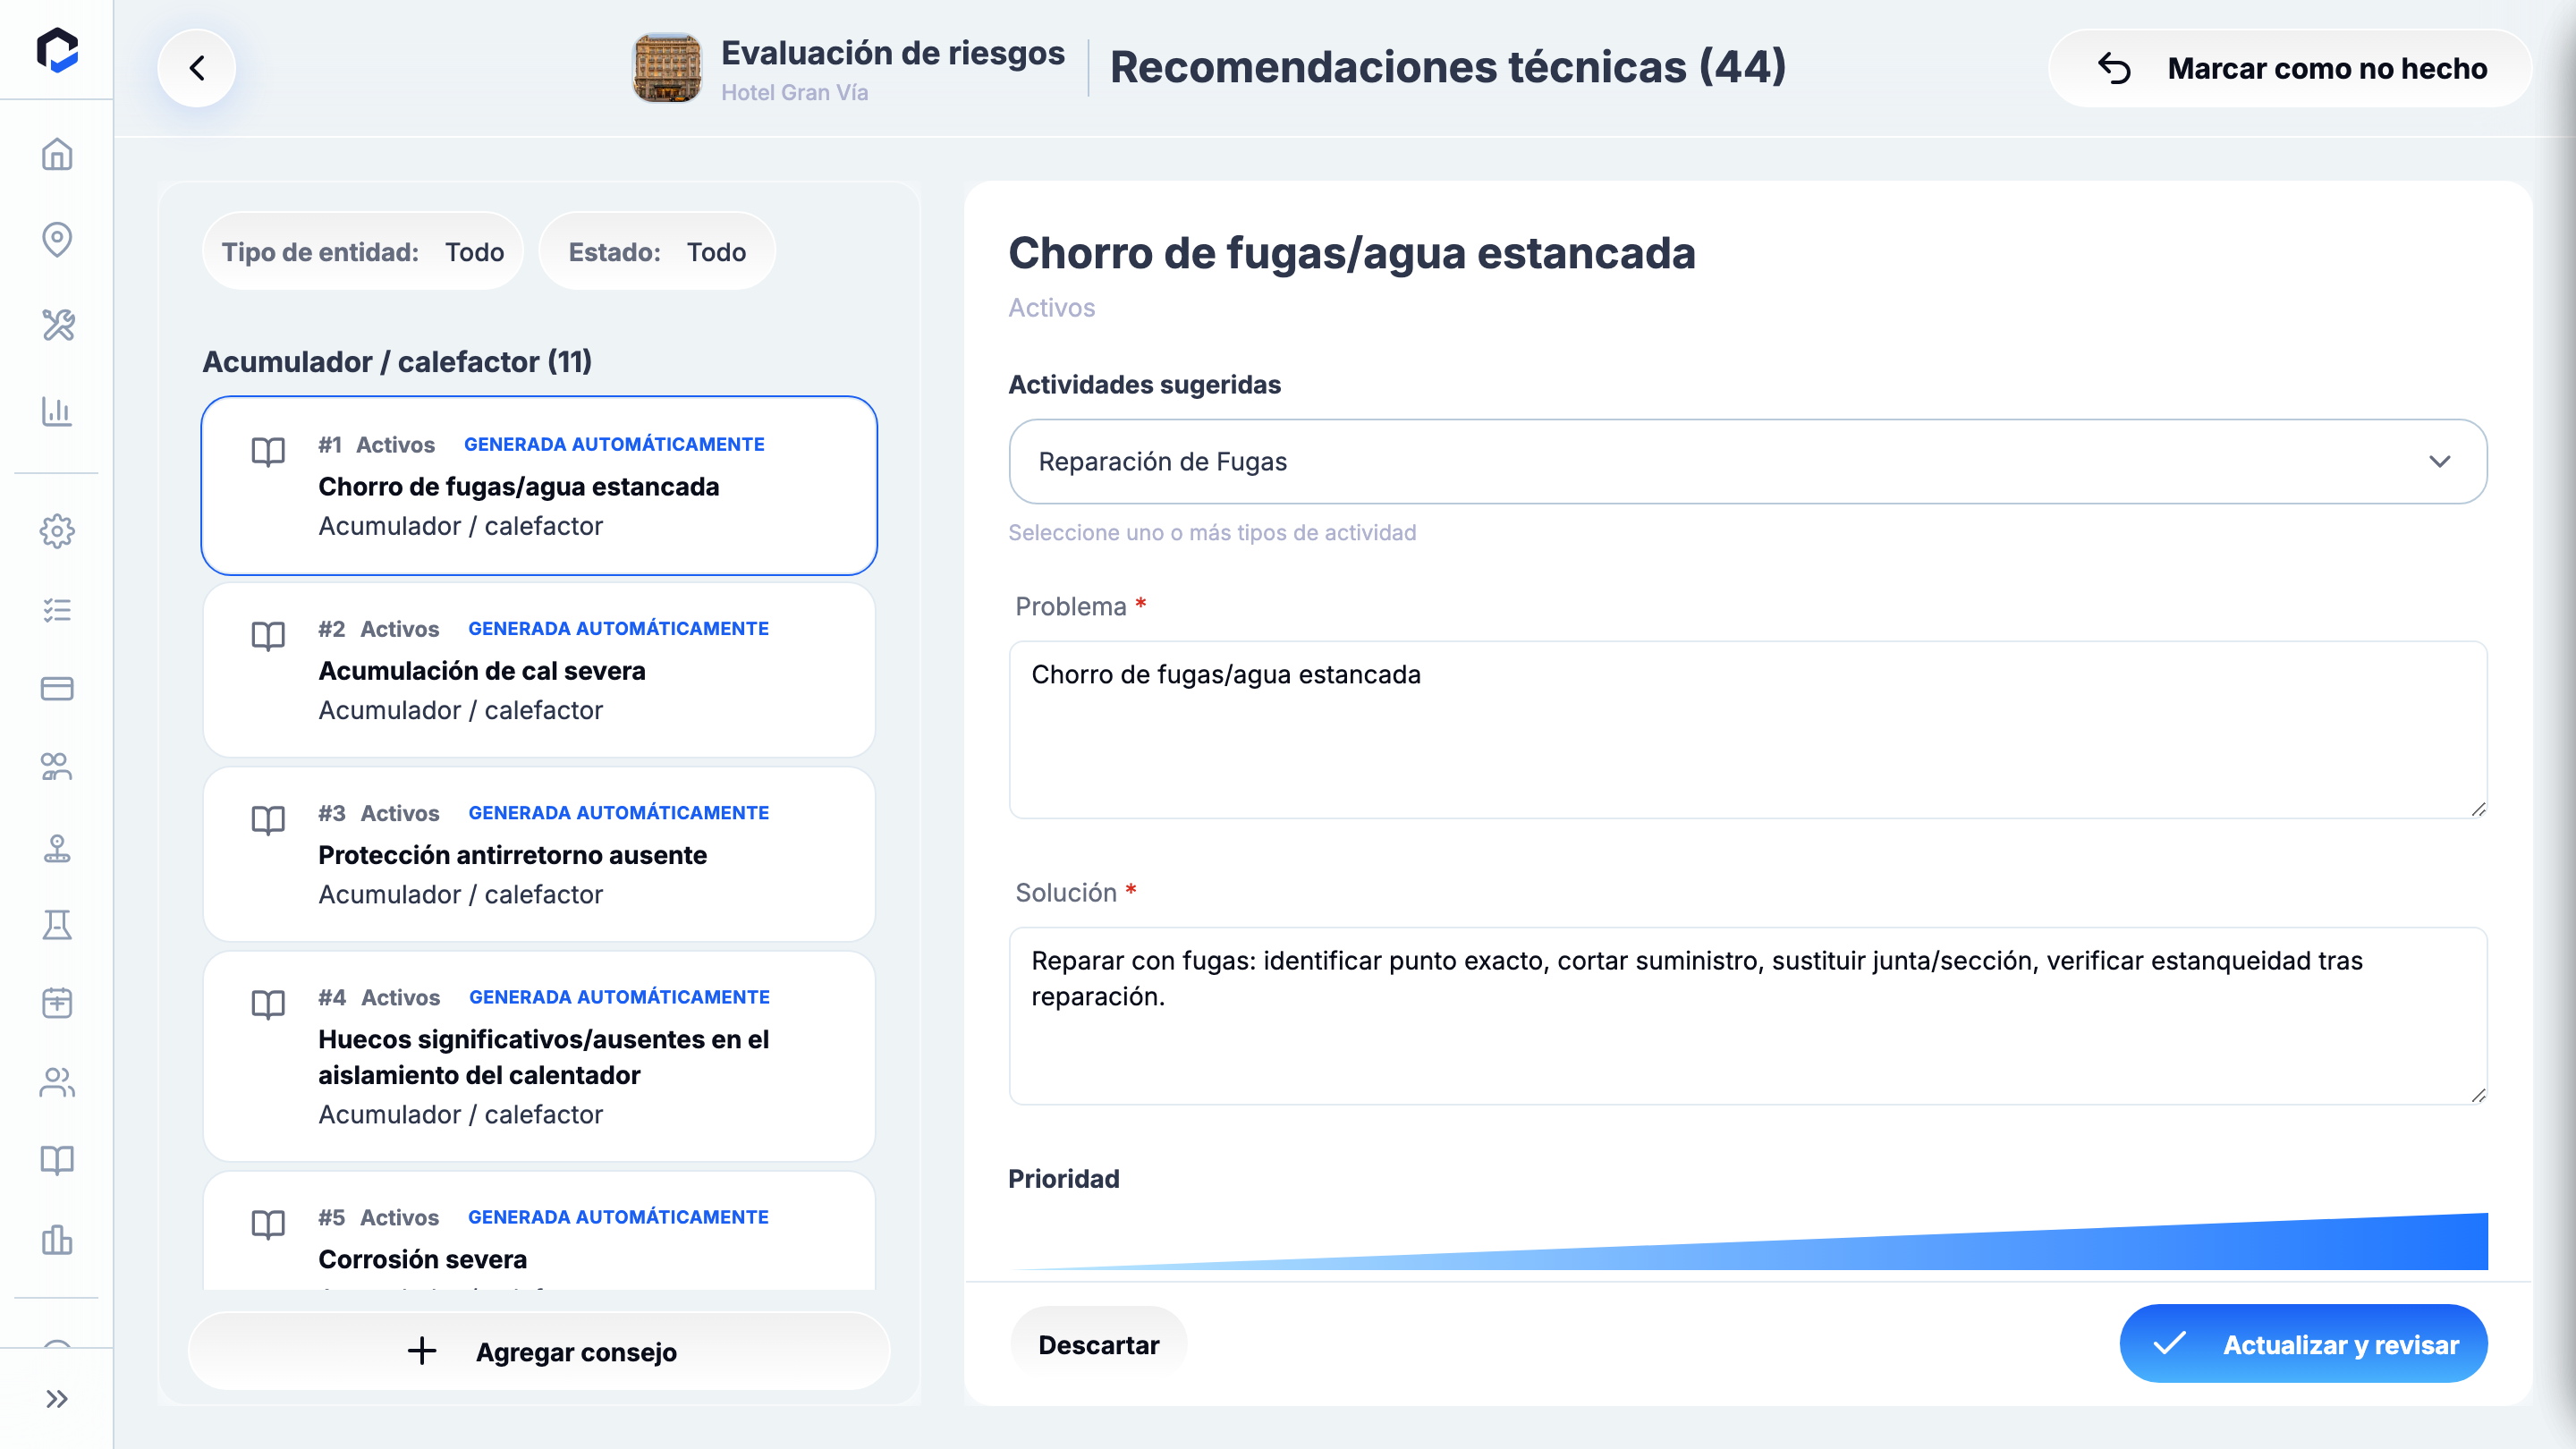Image resolution: width=2576 pixels, height=1449 pixels.
Task: Open the calendar icon in sidebar
Action: 57,1003
